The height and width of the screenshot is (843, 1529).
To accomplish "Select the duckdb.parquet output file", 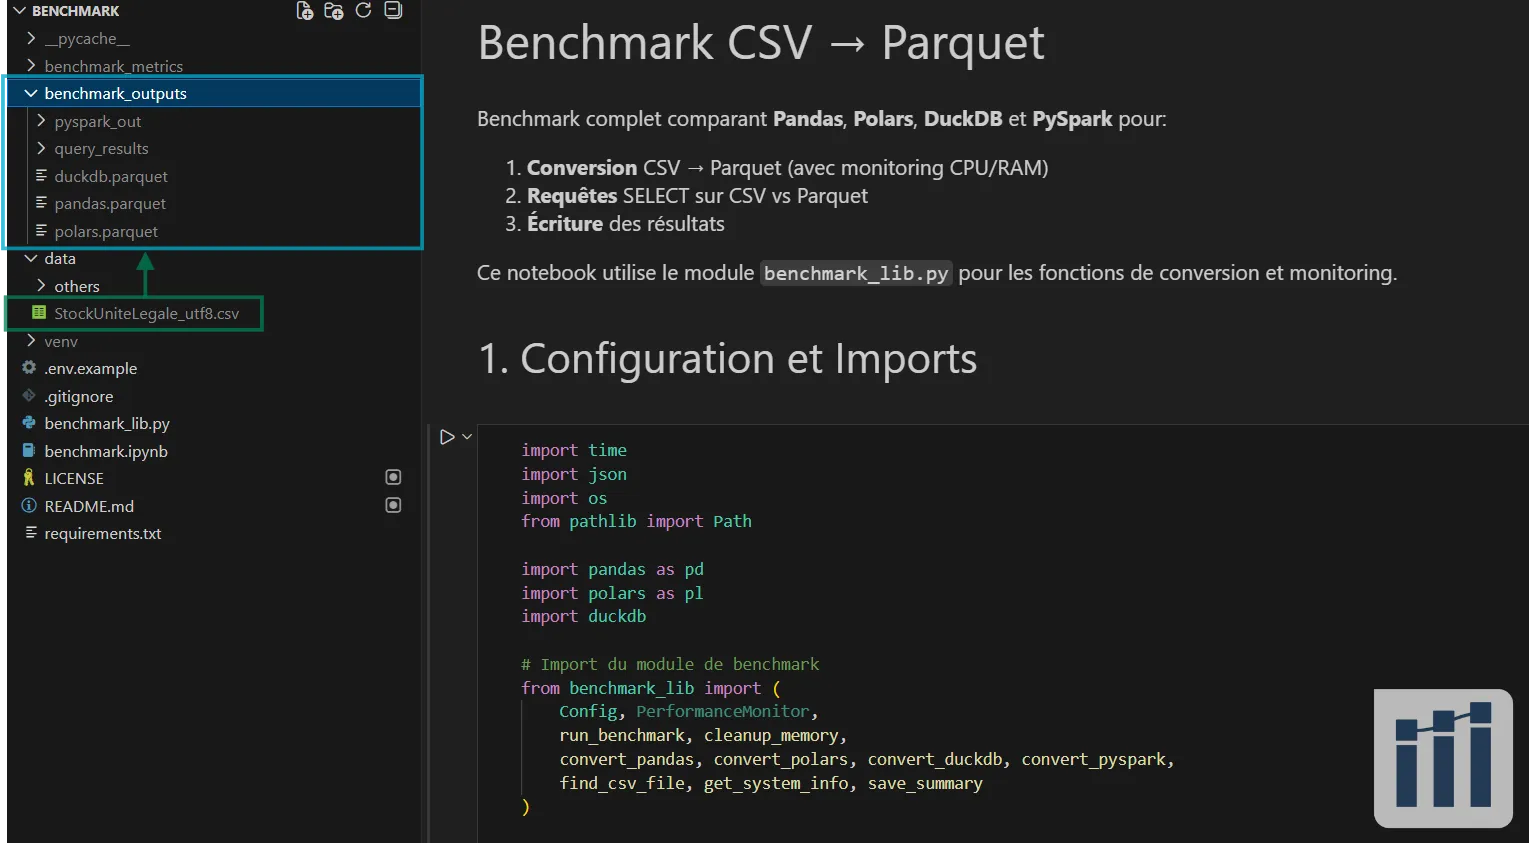I will point(112,176).
